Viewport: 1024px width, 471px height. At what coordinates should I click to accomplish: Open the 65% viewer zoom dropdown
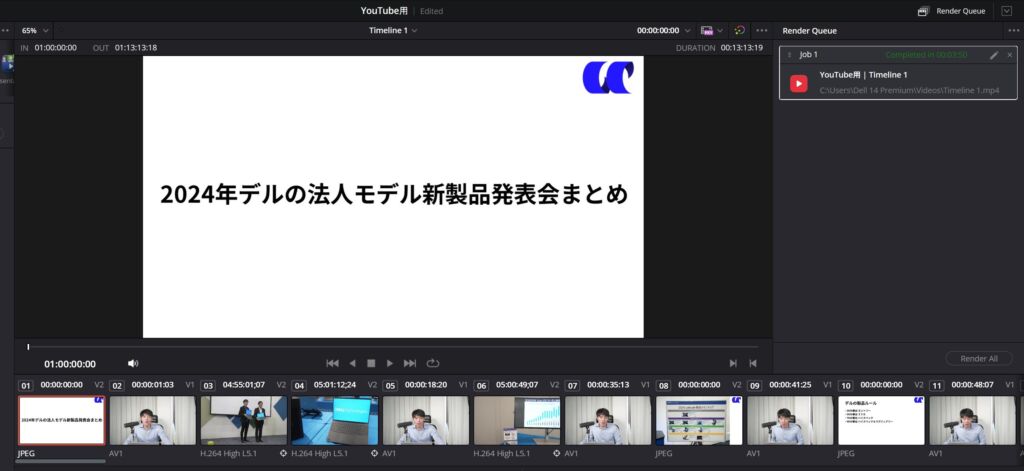[35, 31]
